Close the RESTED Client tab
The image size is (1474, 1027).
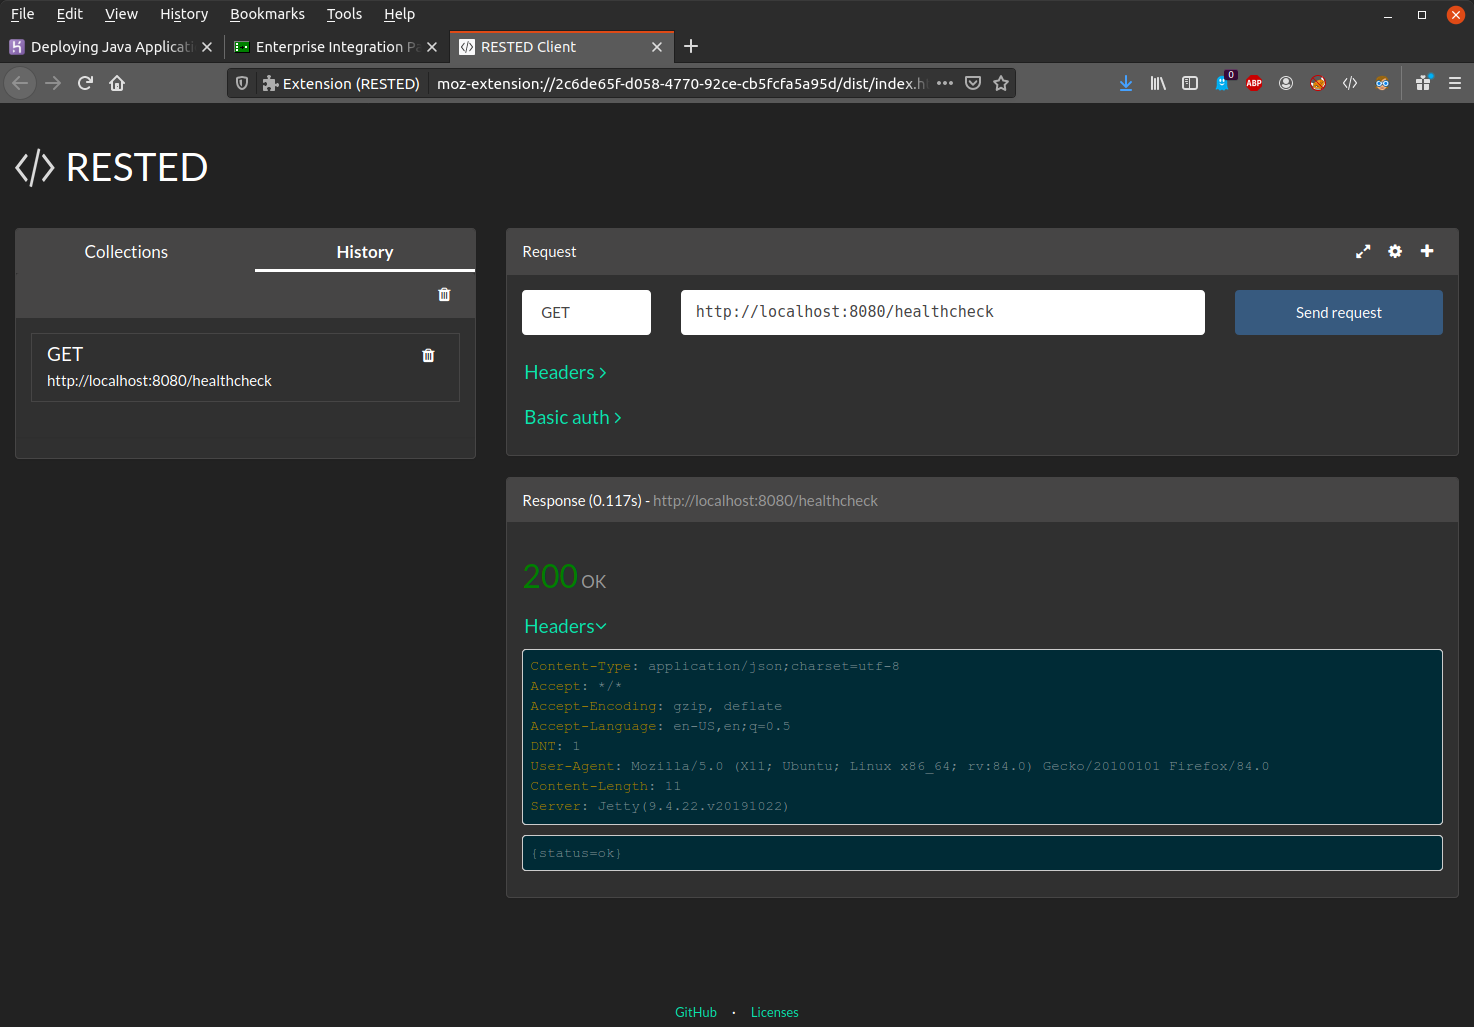657,47
